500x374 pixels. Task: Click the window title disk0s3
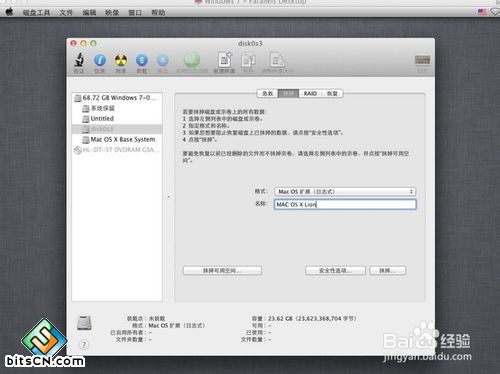click(250, 43)
